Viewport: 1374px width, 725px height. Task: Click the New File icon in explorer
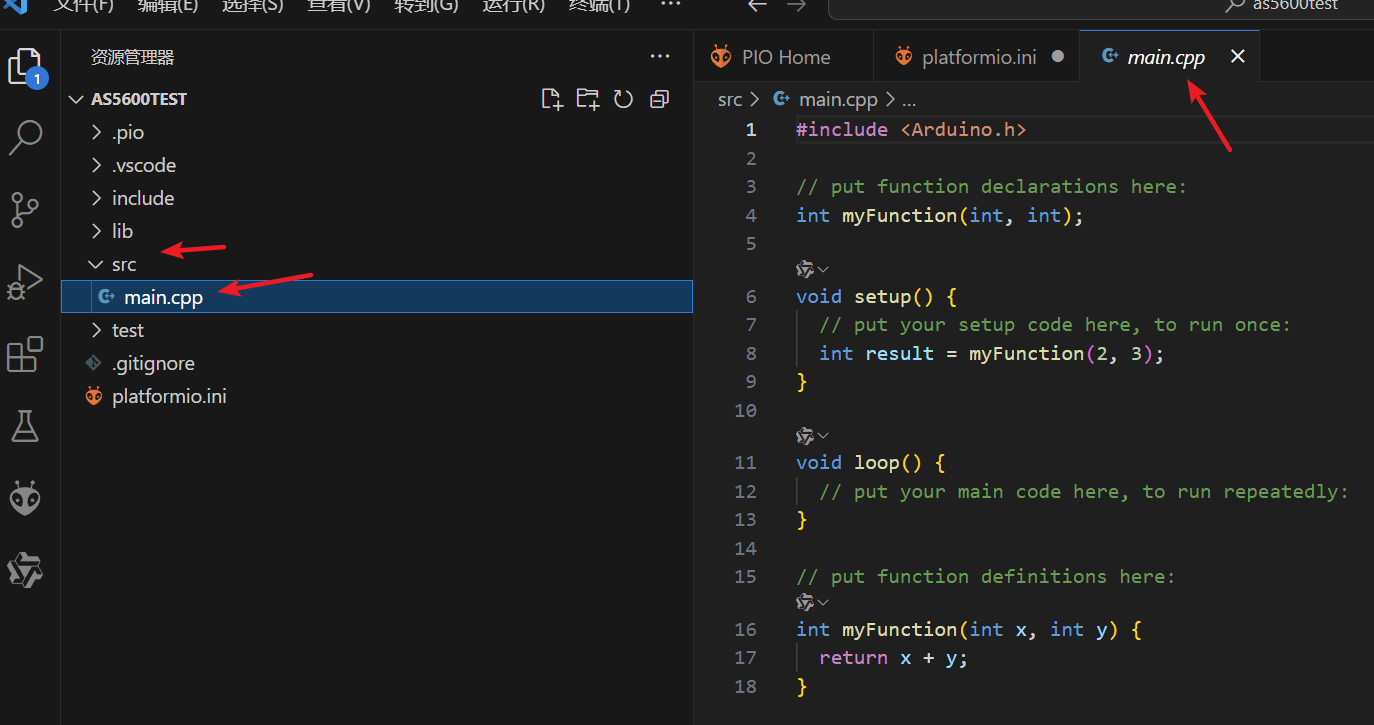(551, 99)
